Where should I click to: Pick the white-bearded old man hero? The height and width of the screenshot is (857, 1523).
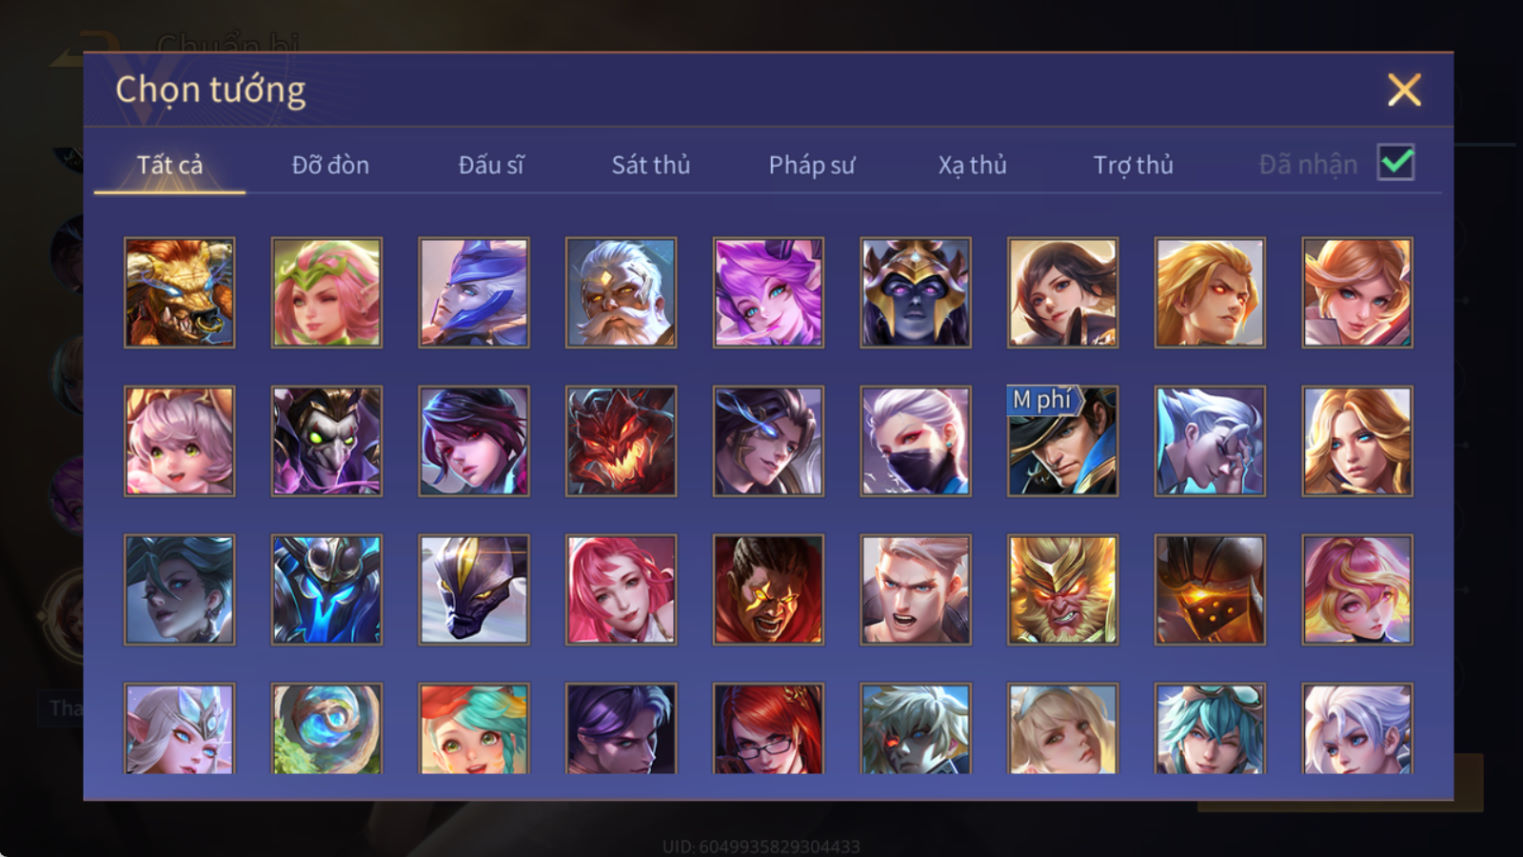(x=621, y=293)
